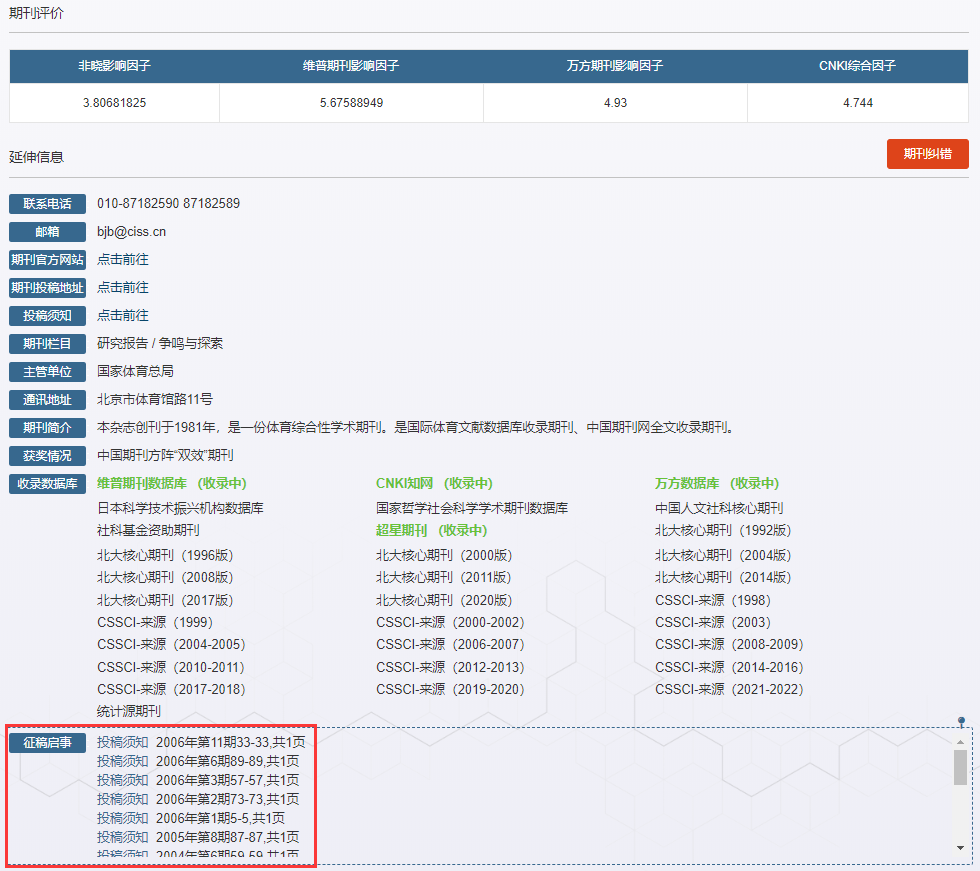Image resolution: width=980 pixels, height=871 pixels.
Task: Click the 征稿启事 label tag
Action: click(x=47, y=743)
